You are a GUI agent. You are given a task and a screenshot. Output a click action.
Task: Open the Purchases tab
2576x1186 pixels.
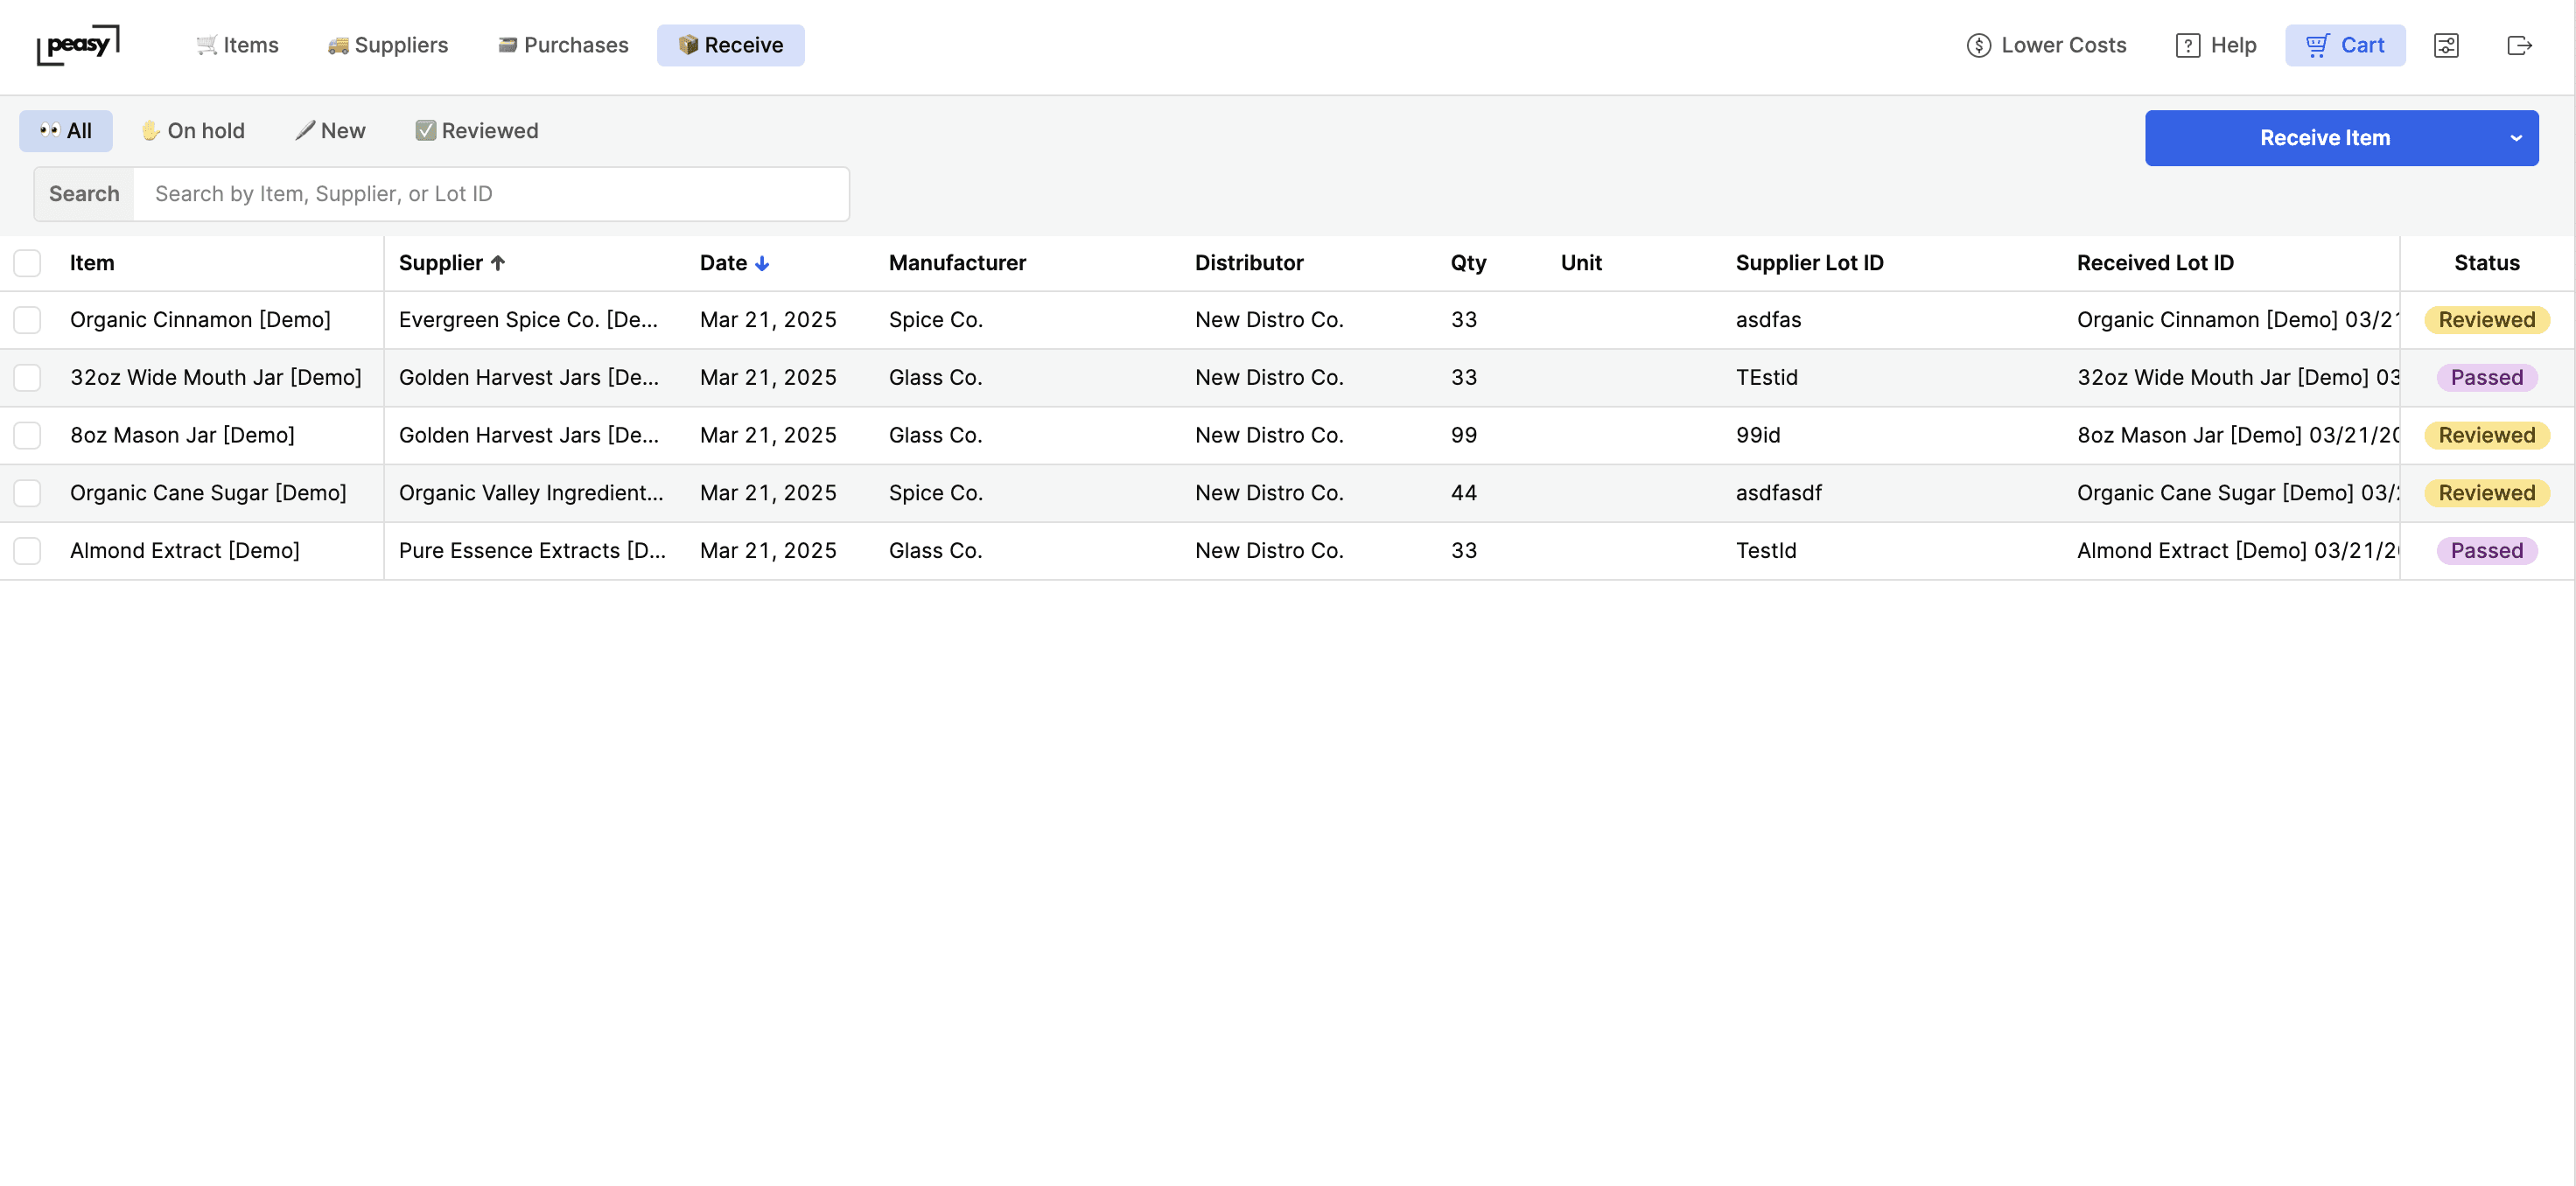click(x=563, y=45)
